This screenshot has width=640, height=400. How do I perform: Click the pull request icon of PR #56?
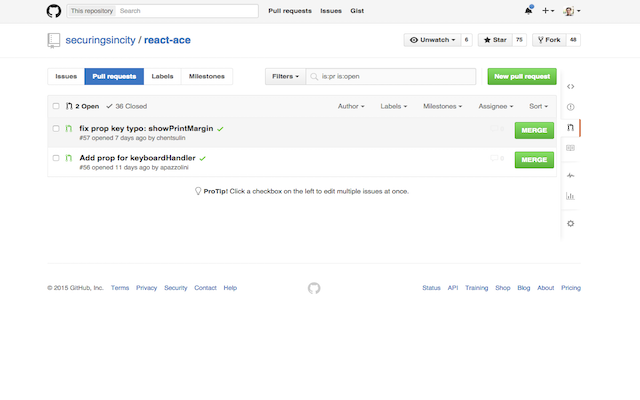69,158
